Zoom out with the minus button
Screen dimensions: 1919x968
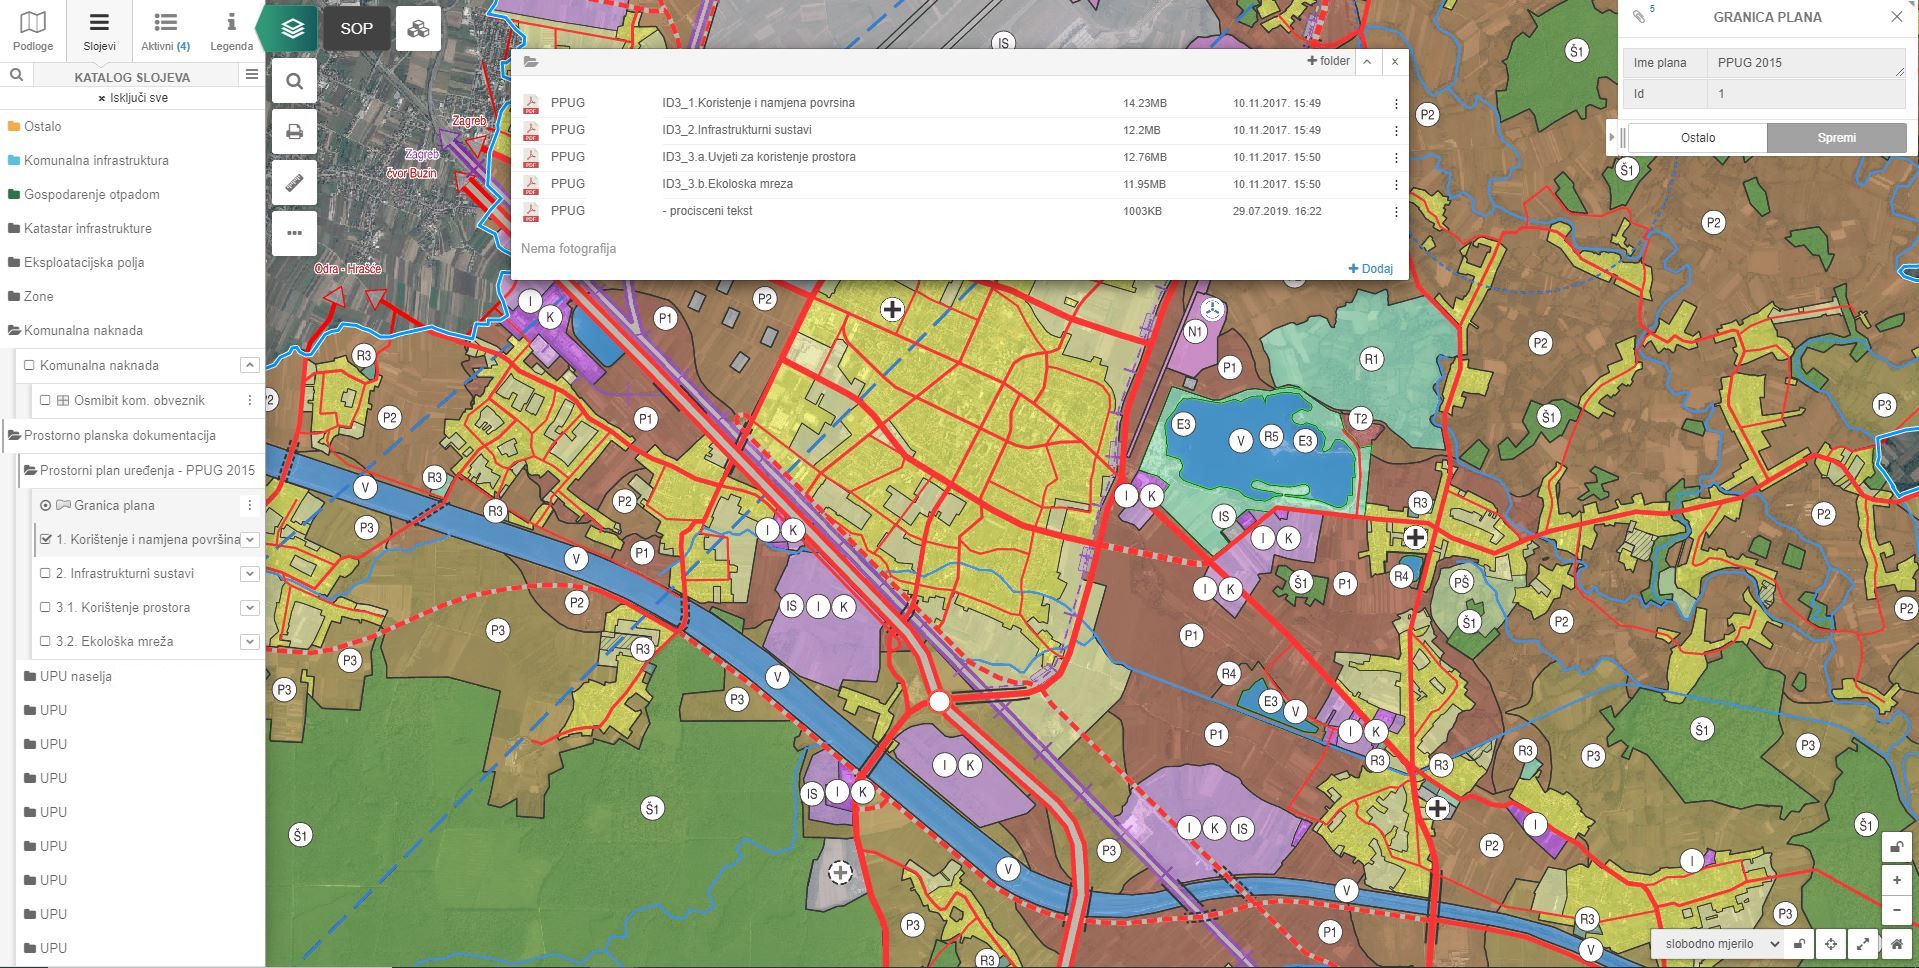point(1897,911)
